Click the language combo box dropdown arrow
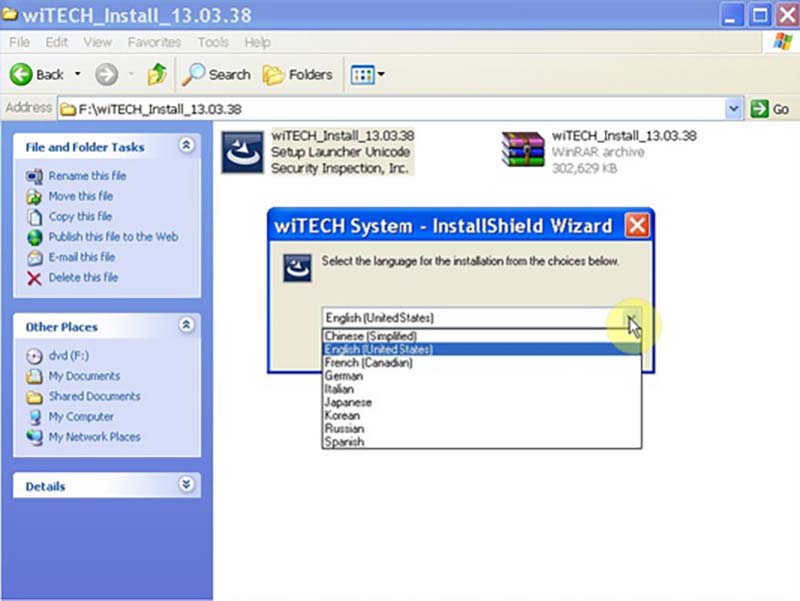Screen dimensions: 800x601 632,318
